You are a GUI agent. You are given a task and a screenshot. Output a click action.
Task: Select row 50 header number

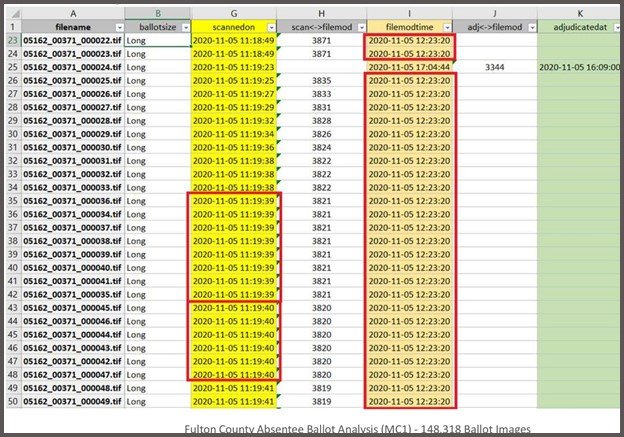point(11,401)
